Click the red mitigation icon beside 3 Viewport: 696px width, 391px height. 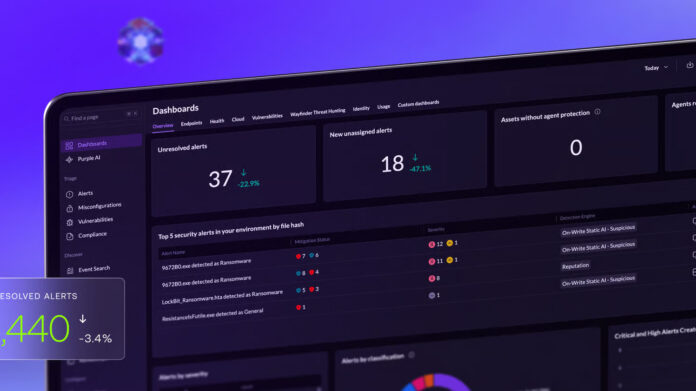[312, 289]
